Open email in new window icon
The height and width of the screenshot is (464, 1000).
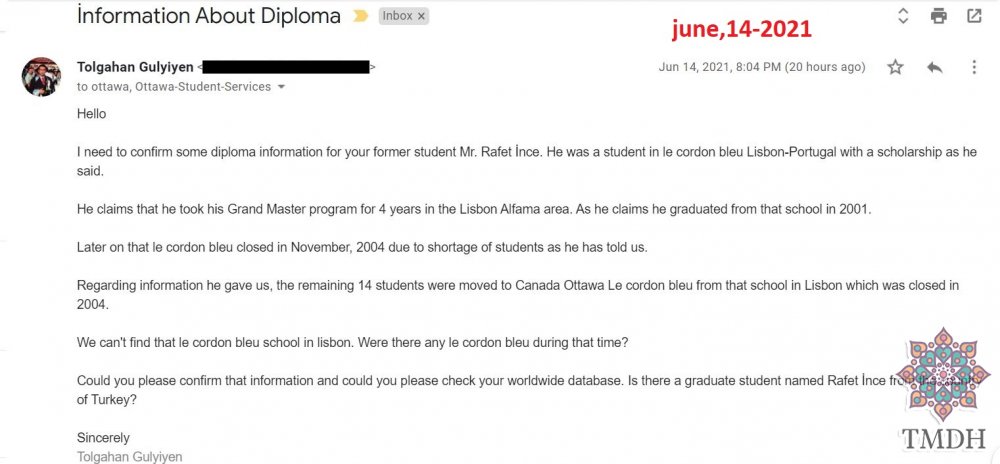coord(974,16)
